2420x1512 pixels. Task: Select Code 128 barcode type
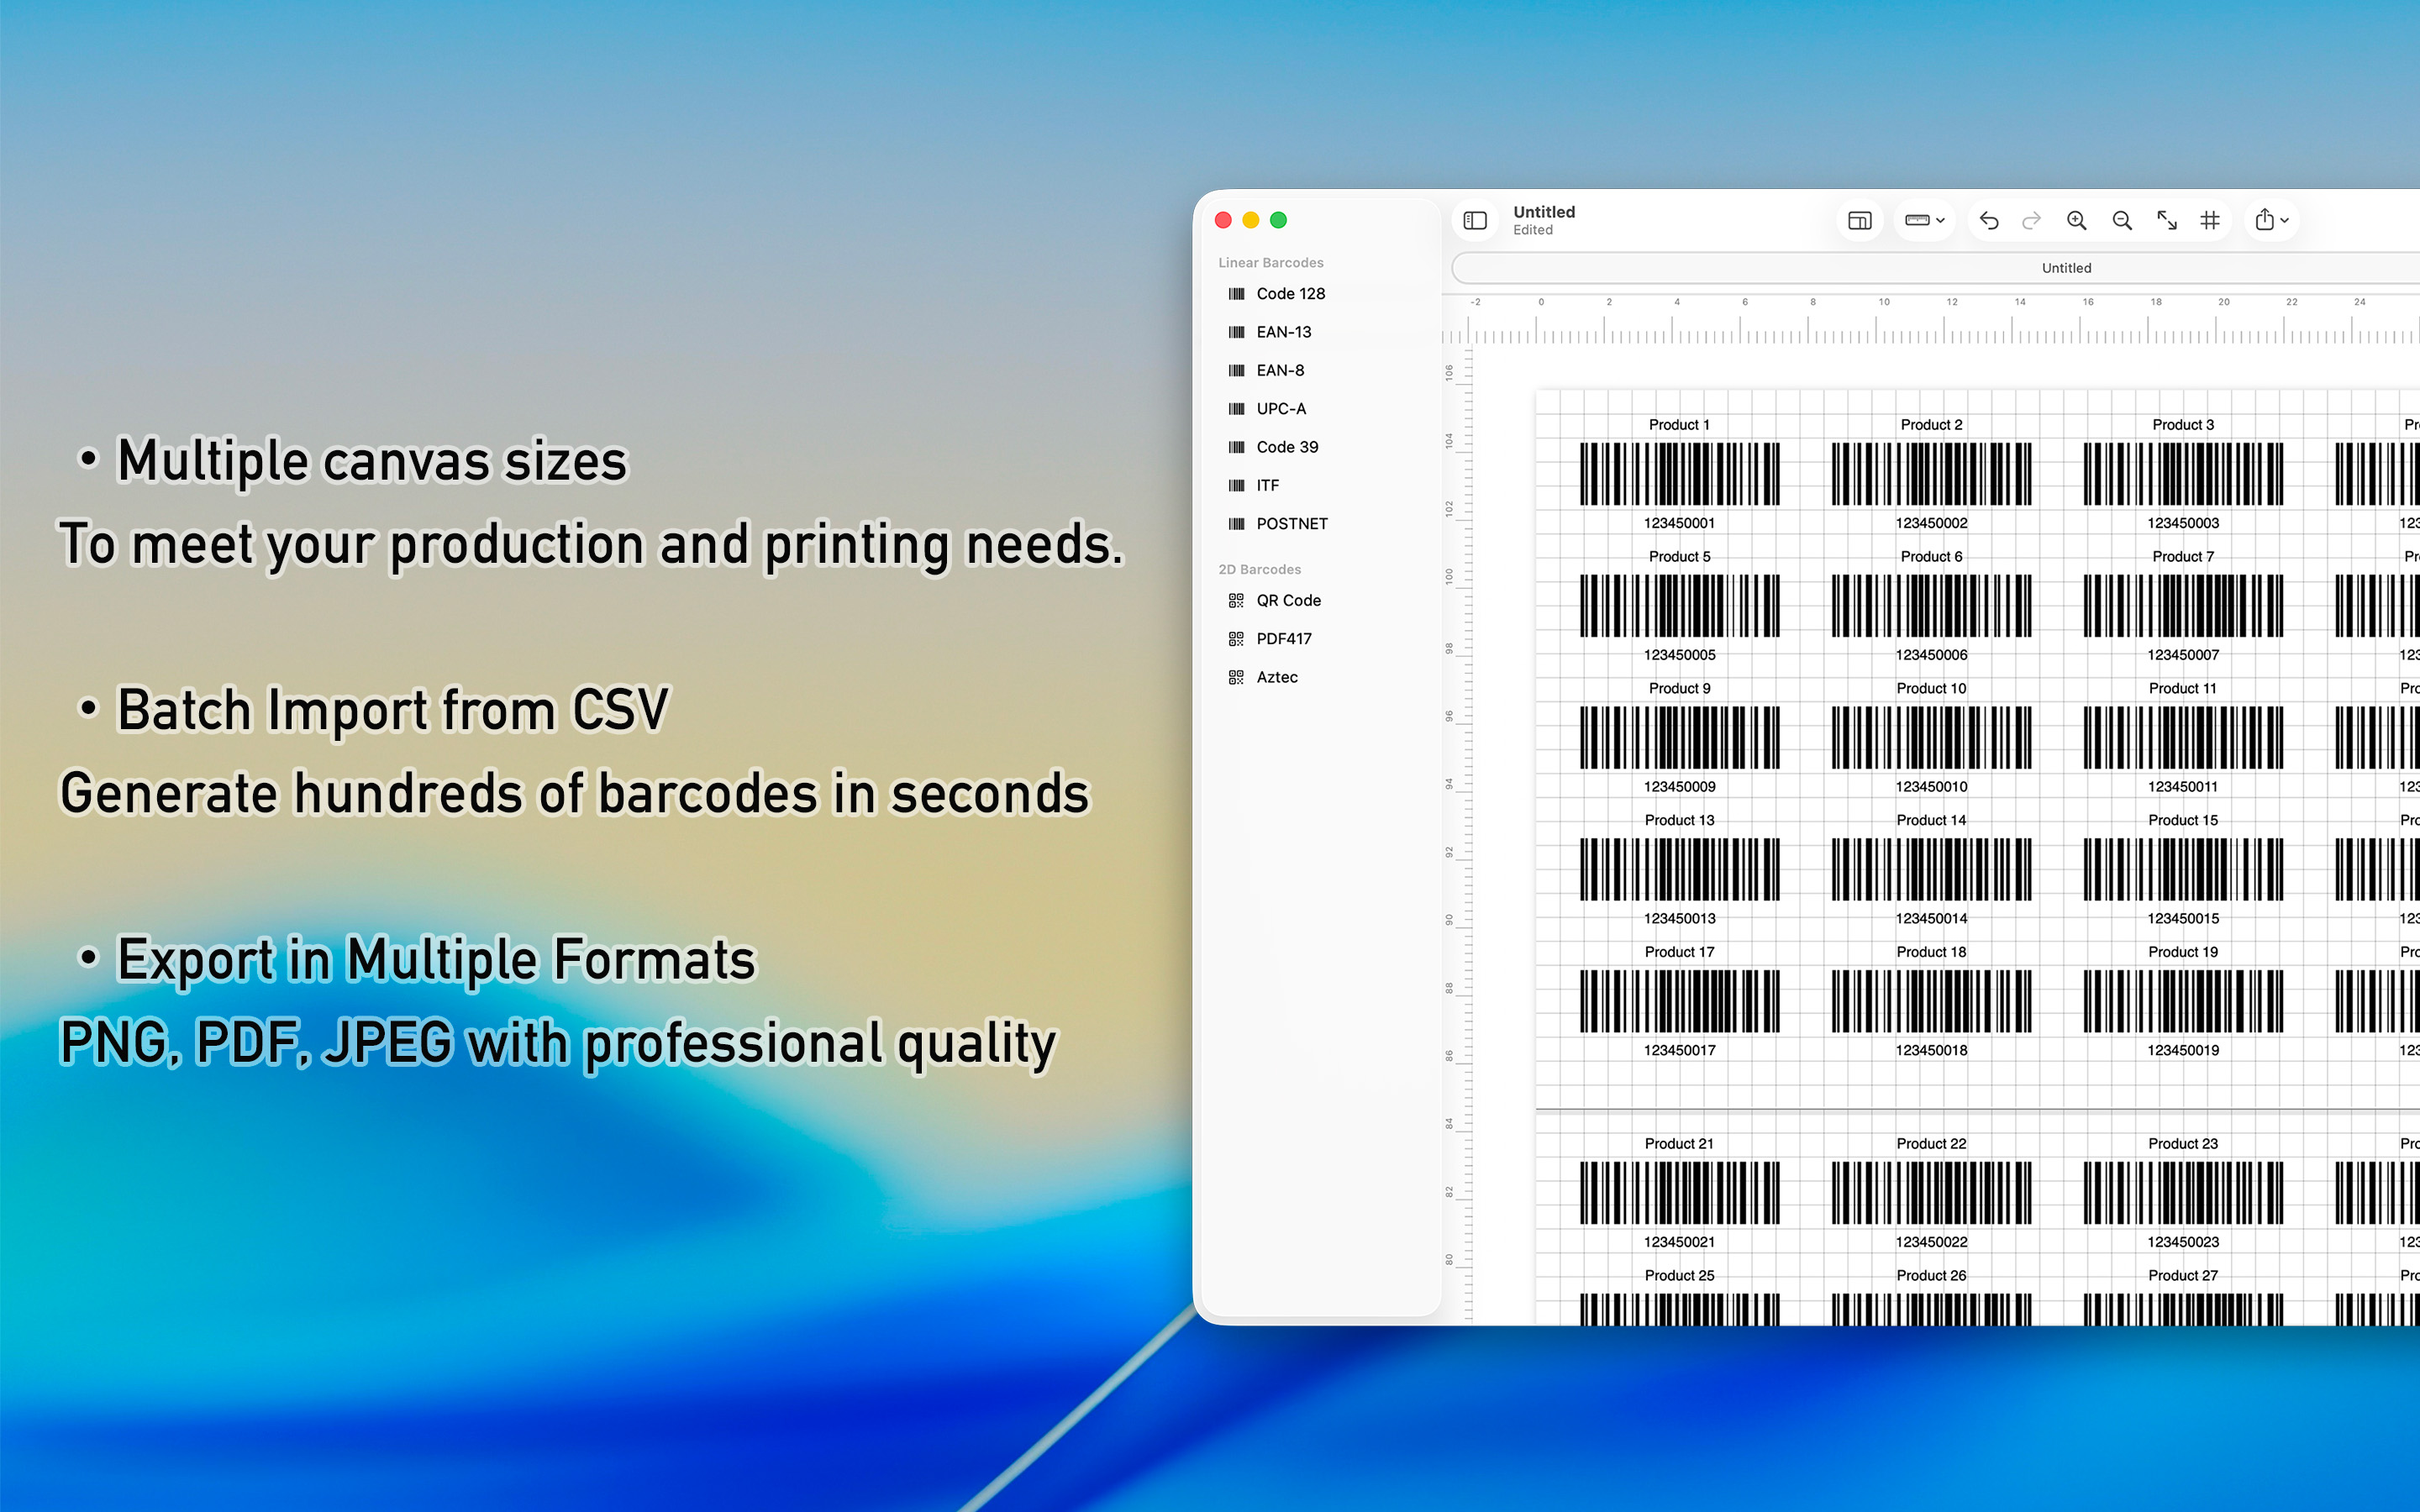pyautogui.click(x=1320, y=294)
